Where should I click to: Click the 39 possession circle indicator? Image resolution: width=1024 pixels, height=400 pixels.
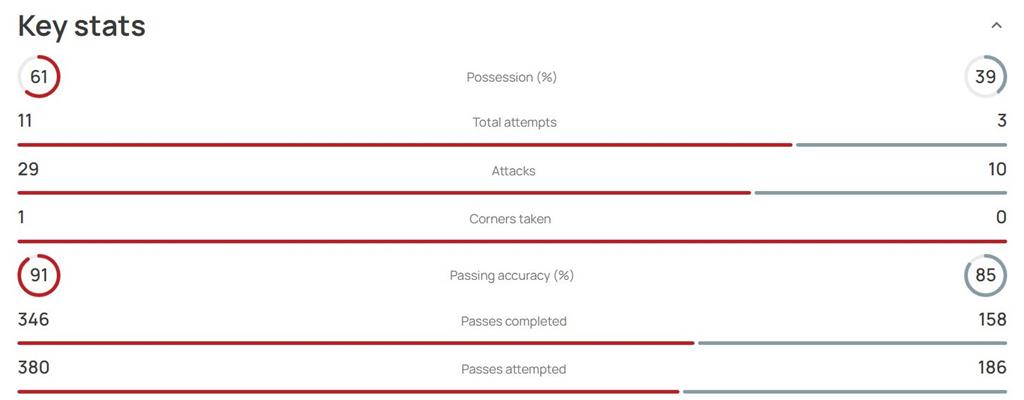coord(985,77)
